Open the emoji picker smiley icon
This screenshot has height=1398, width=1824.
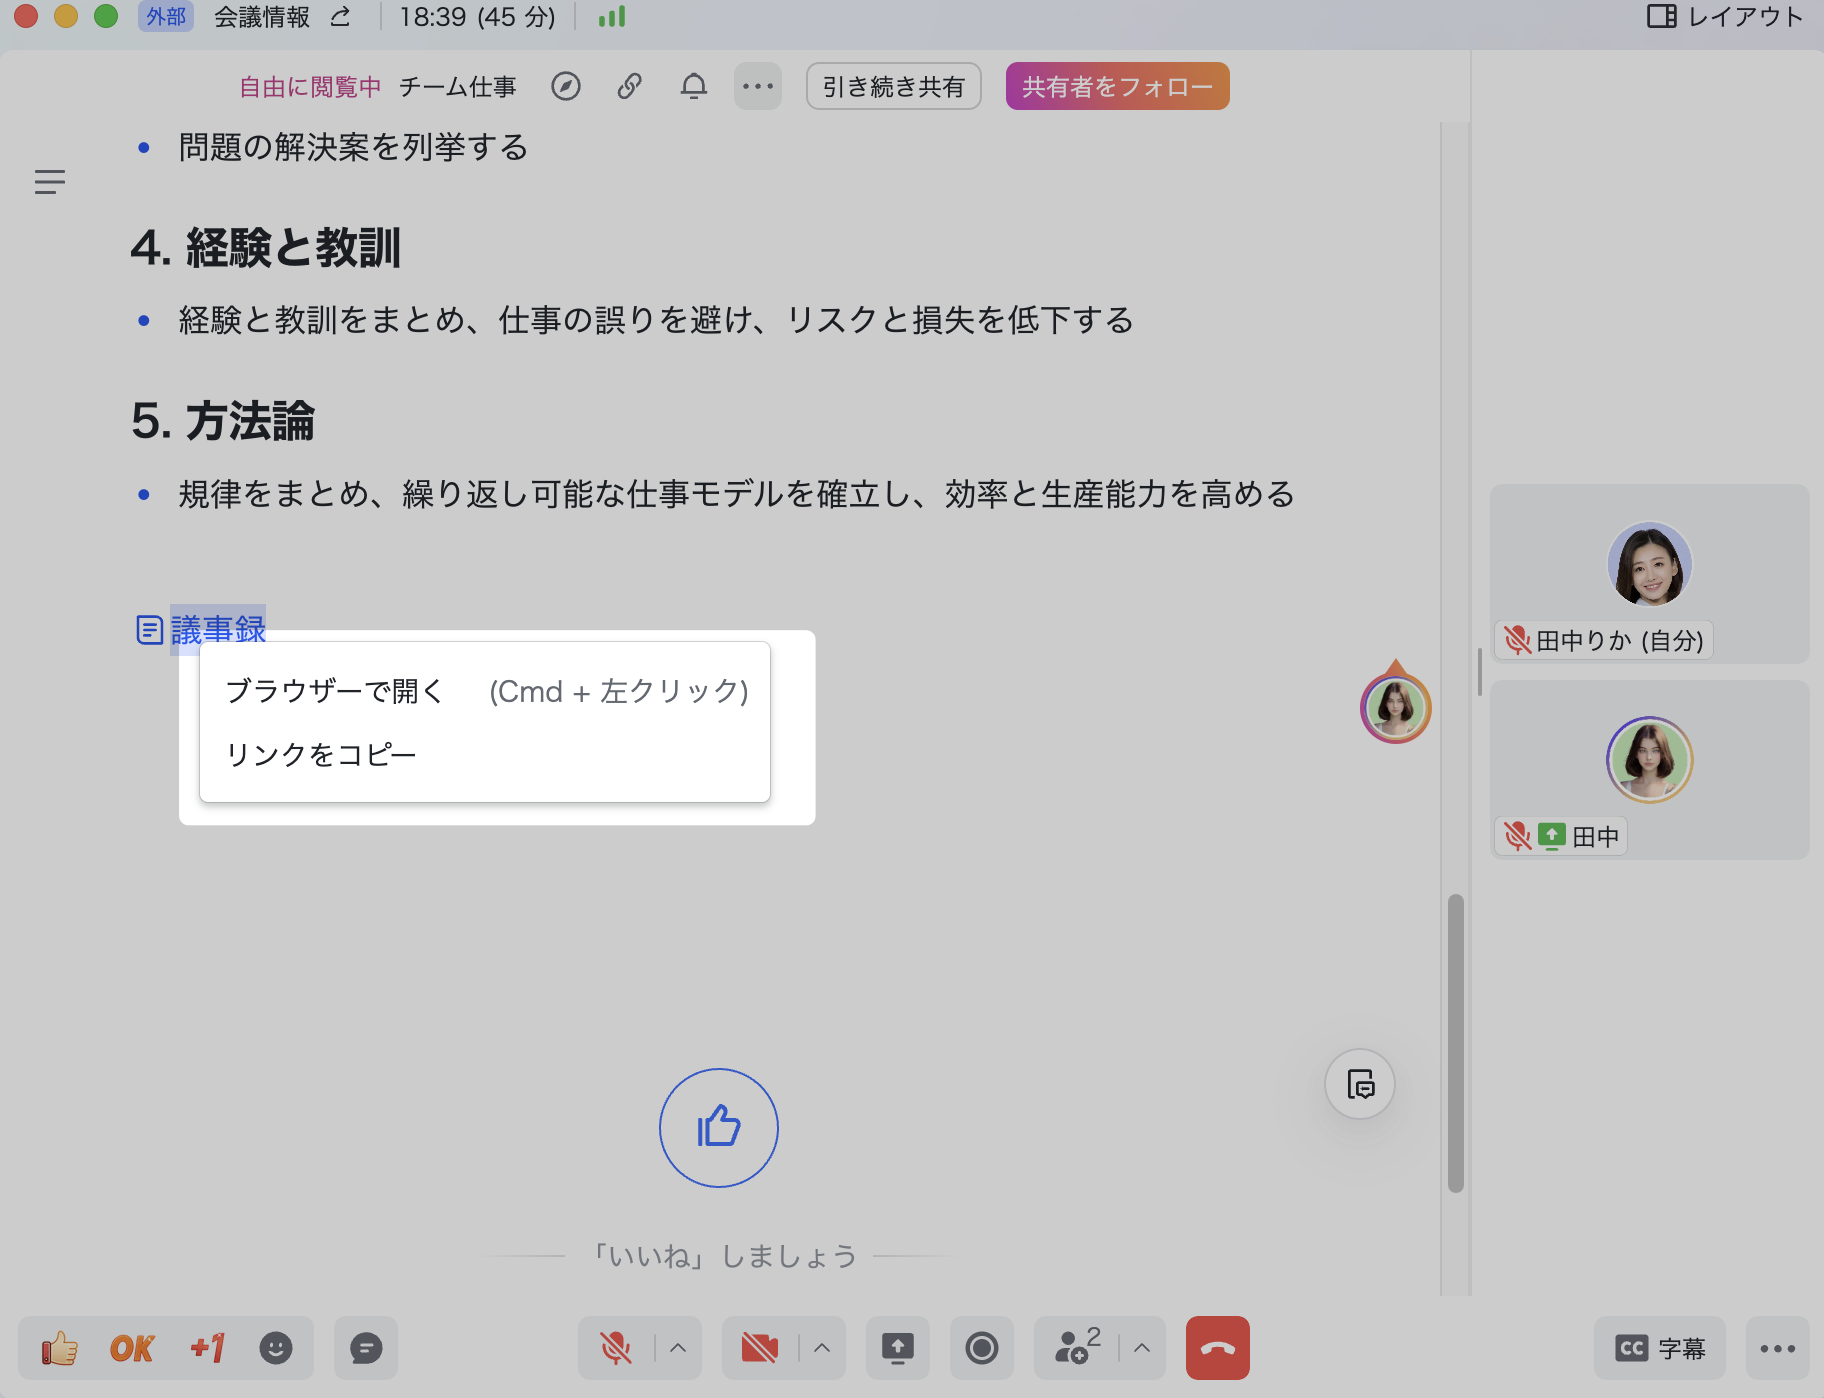point(276,1348)
